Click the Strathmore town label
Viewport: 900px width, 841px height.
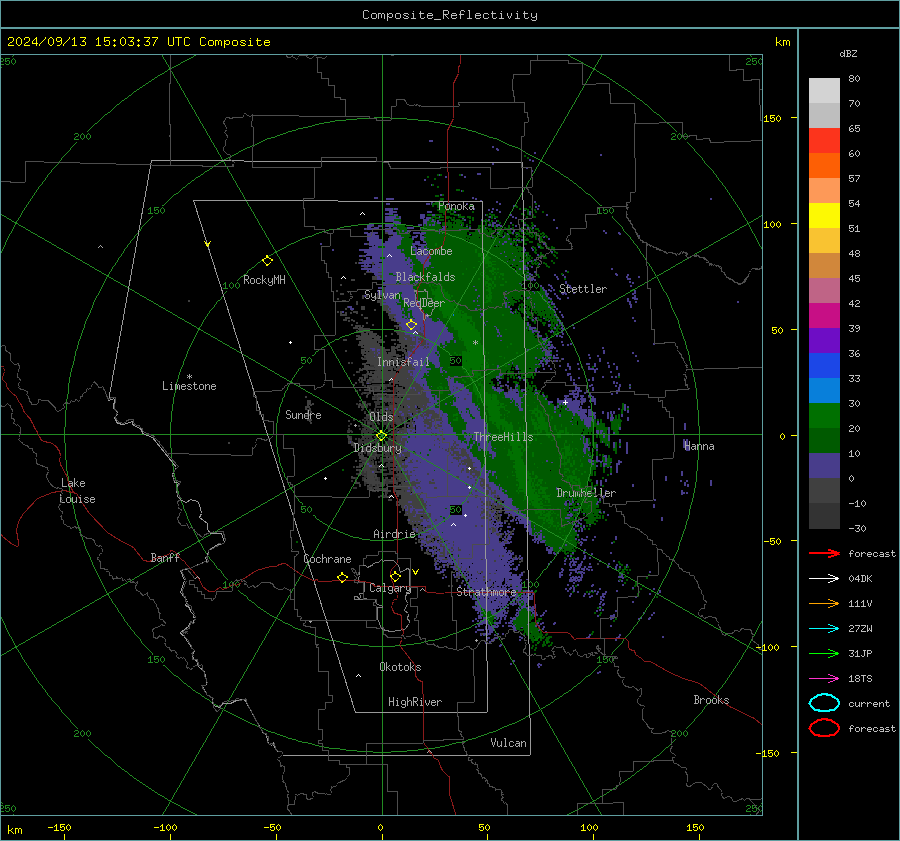[486, 591]
